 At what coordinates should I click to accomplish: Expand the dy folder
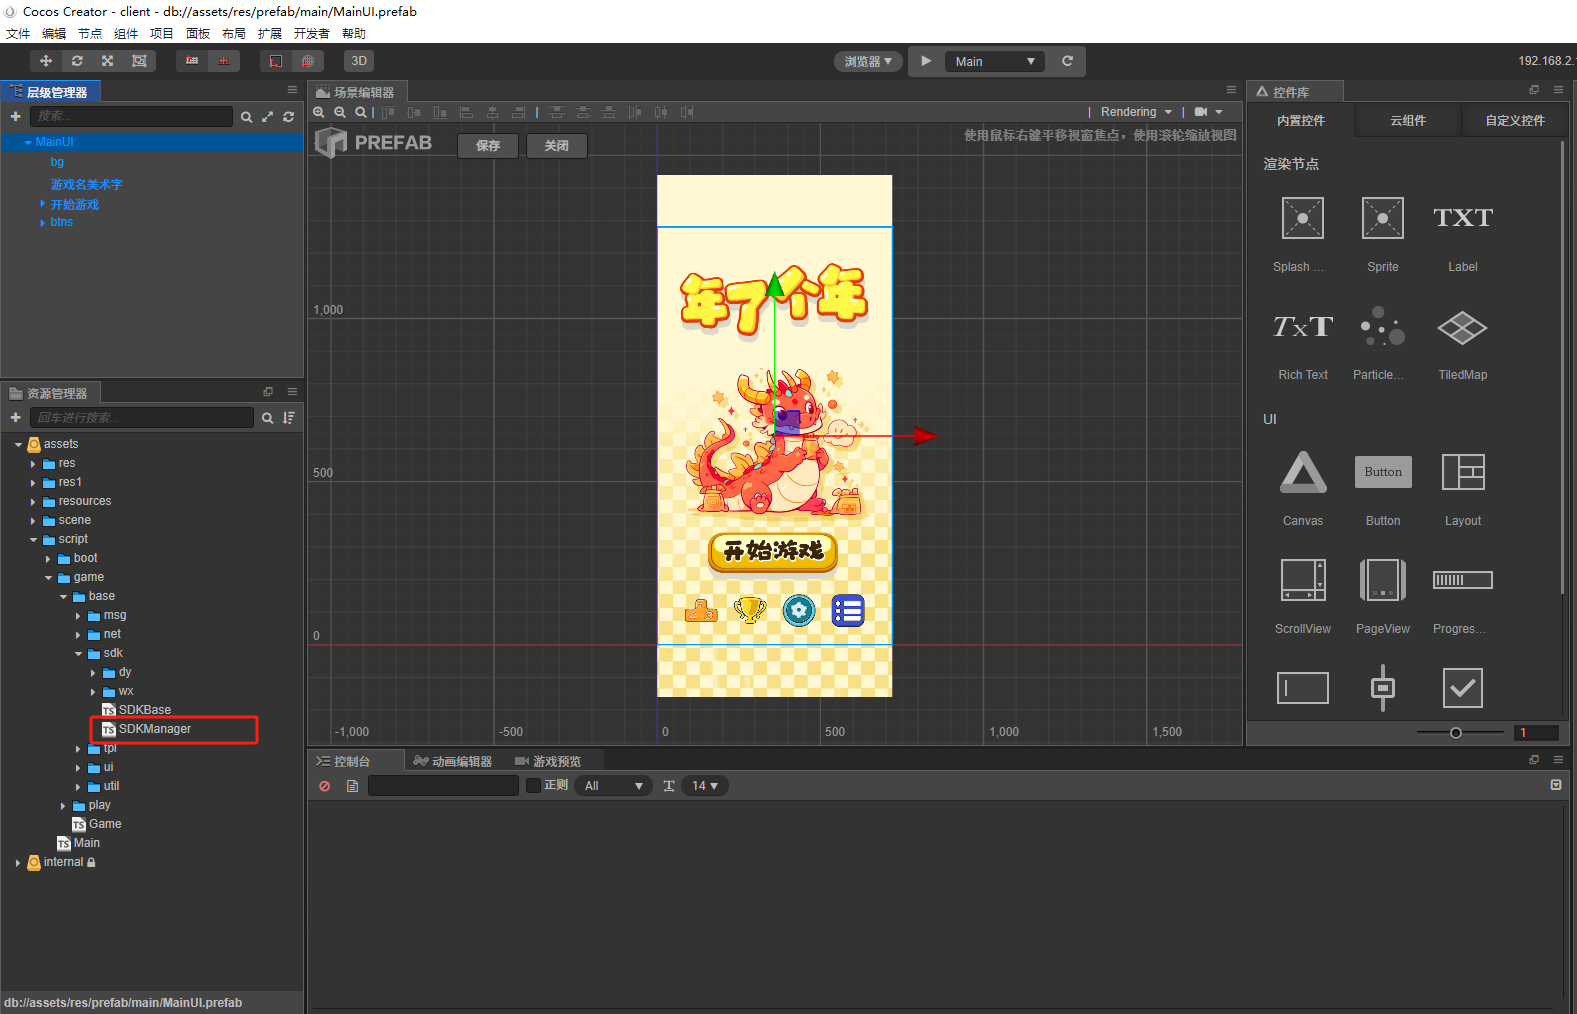point(93,673)
